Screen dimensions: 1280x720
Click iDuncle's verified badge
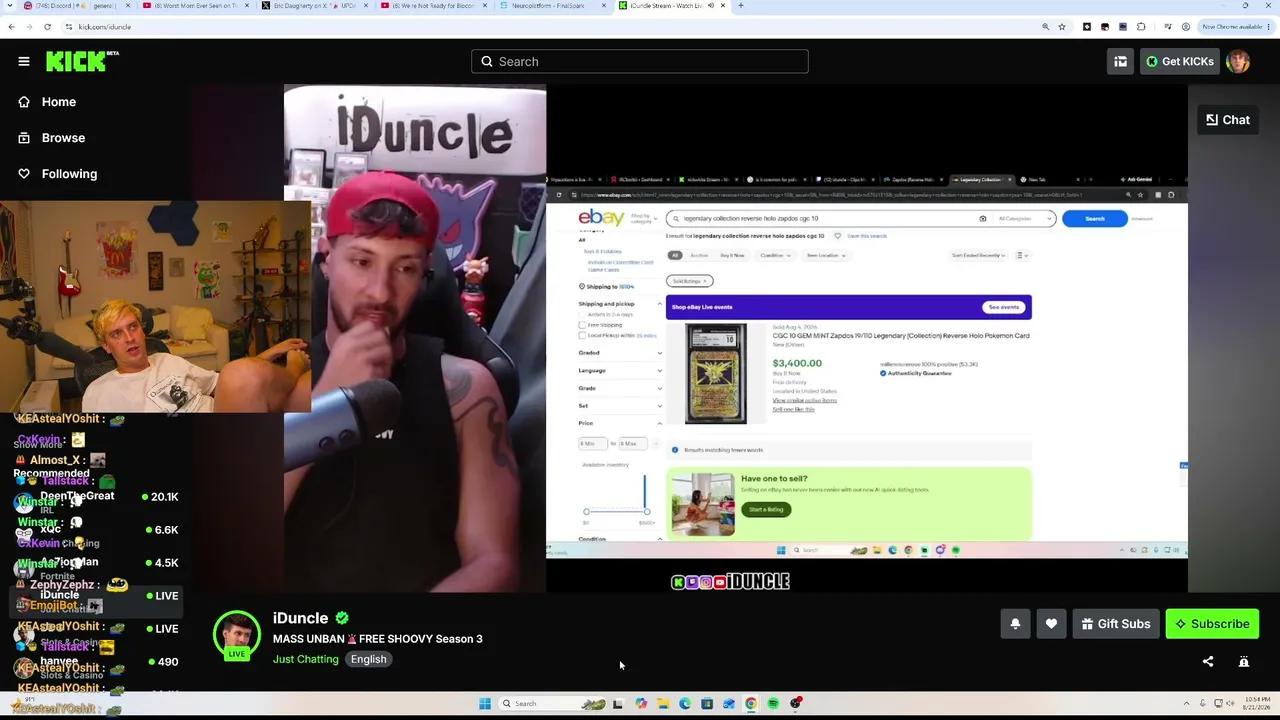(x=342, y=618)
